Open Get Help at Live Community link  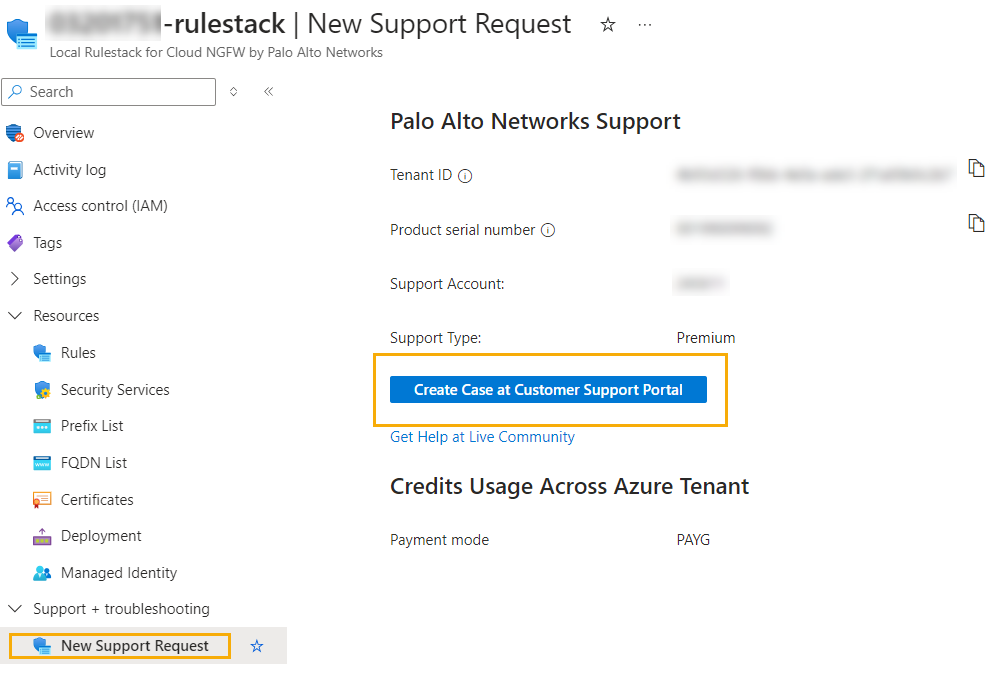coord(482,437)
